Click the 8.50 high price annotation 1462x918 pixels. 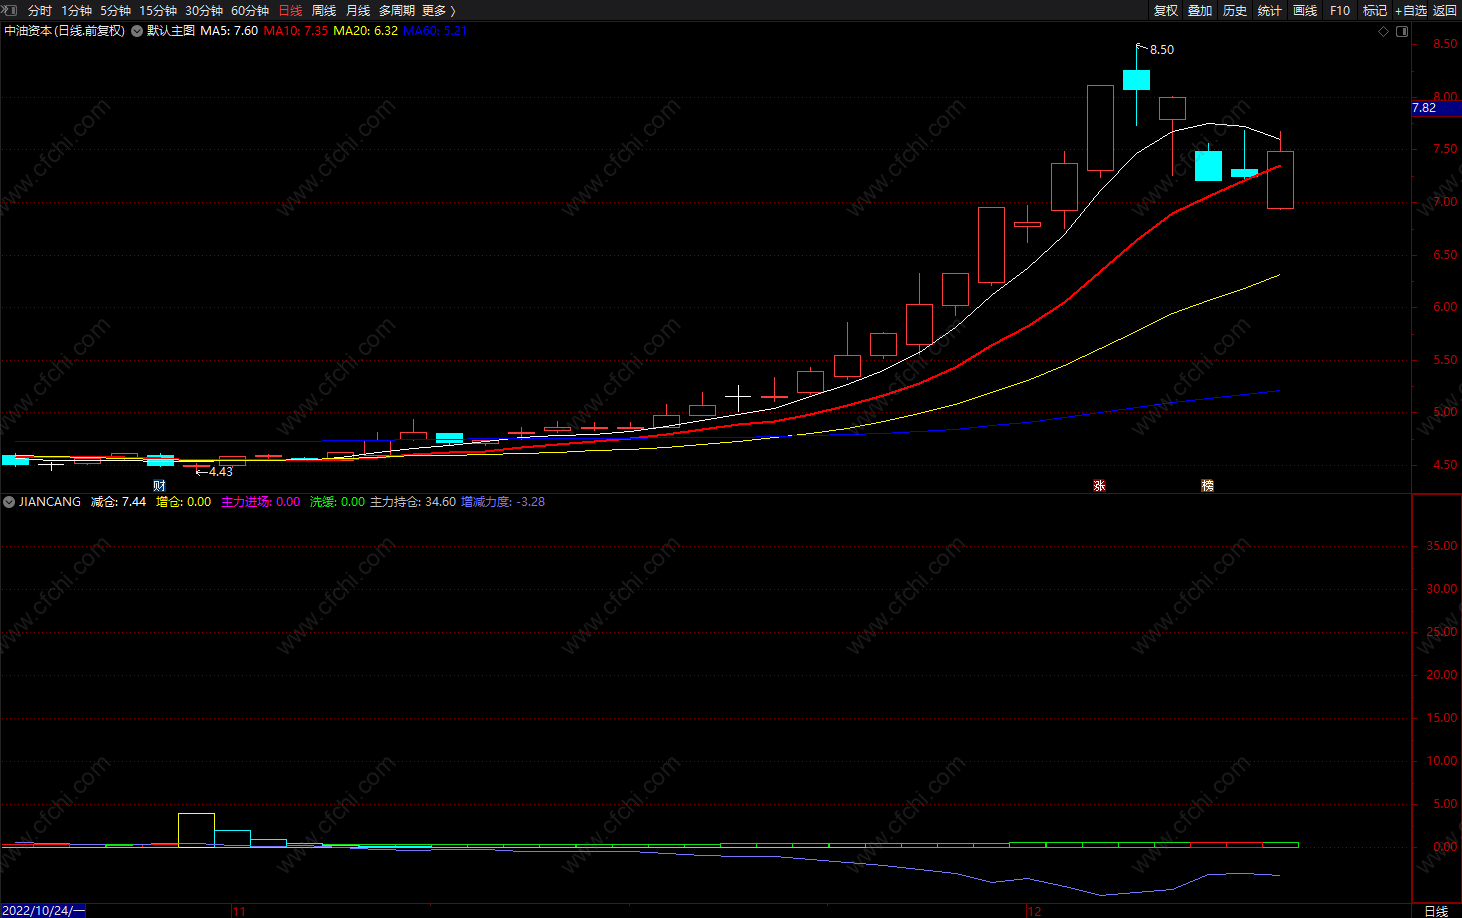point(1161,50)
